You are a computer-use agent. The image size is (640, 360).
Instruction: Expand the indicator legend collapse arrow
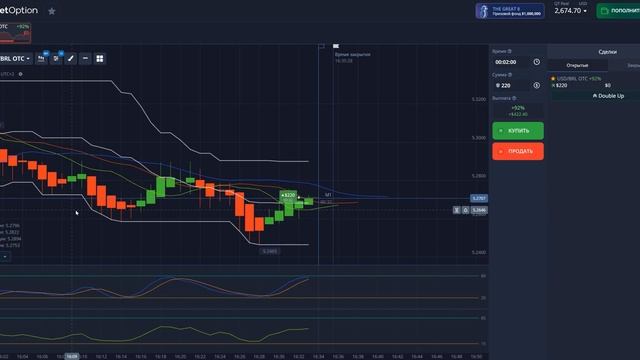pos(5,257)
